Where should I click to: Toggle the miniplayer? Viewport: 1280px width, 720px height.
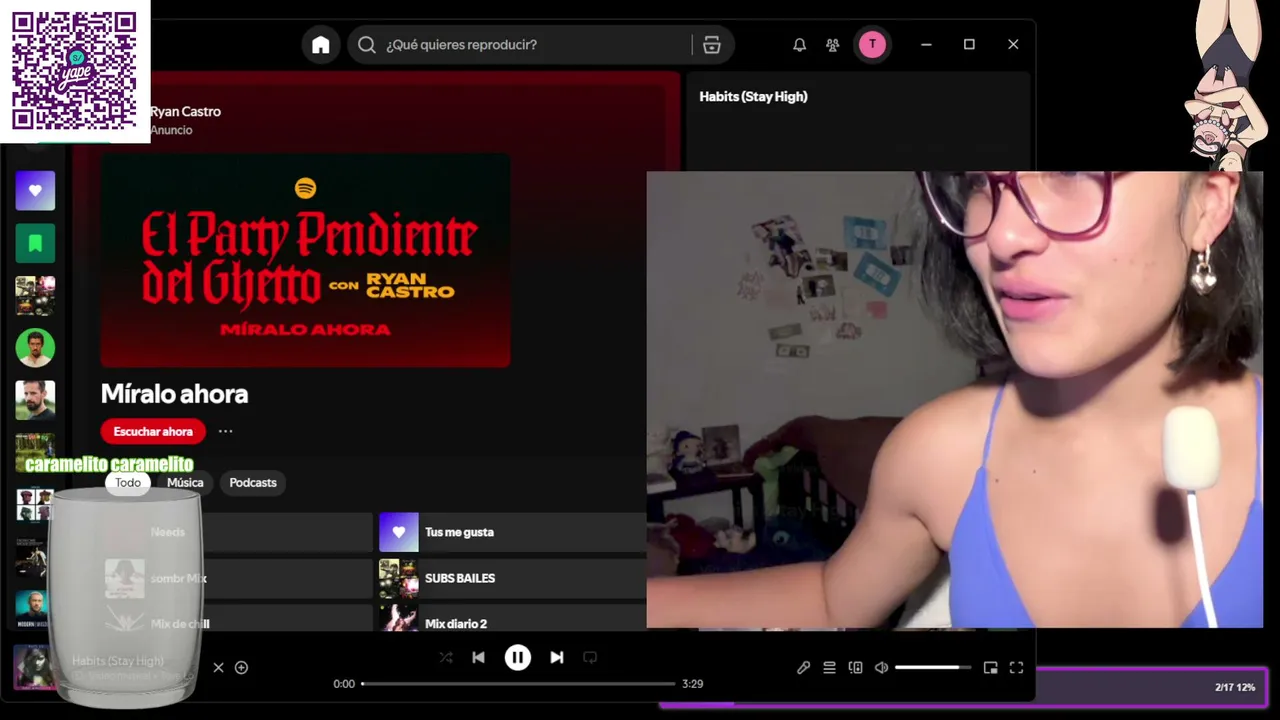click(x=990, y=668)
